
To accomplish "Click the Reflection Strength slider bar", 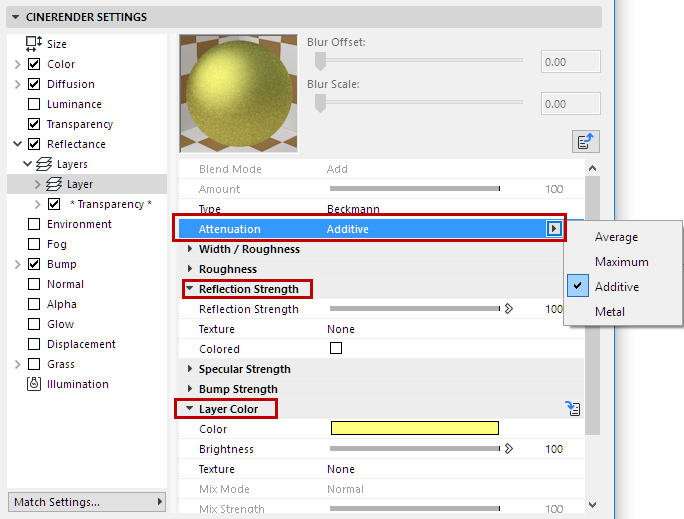I will [415, 308].
